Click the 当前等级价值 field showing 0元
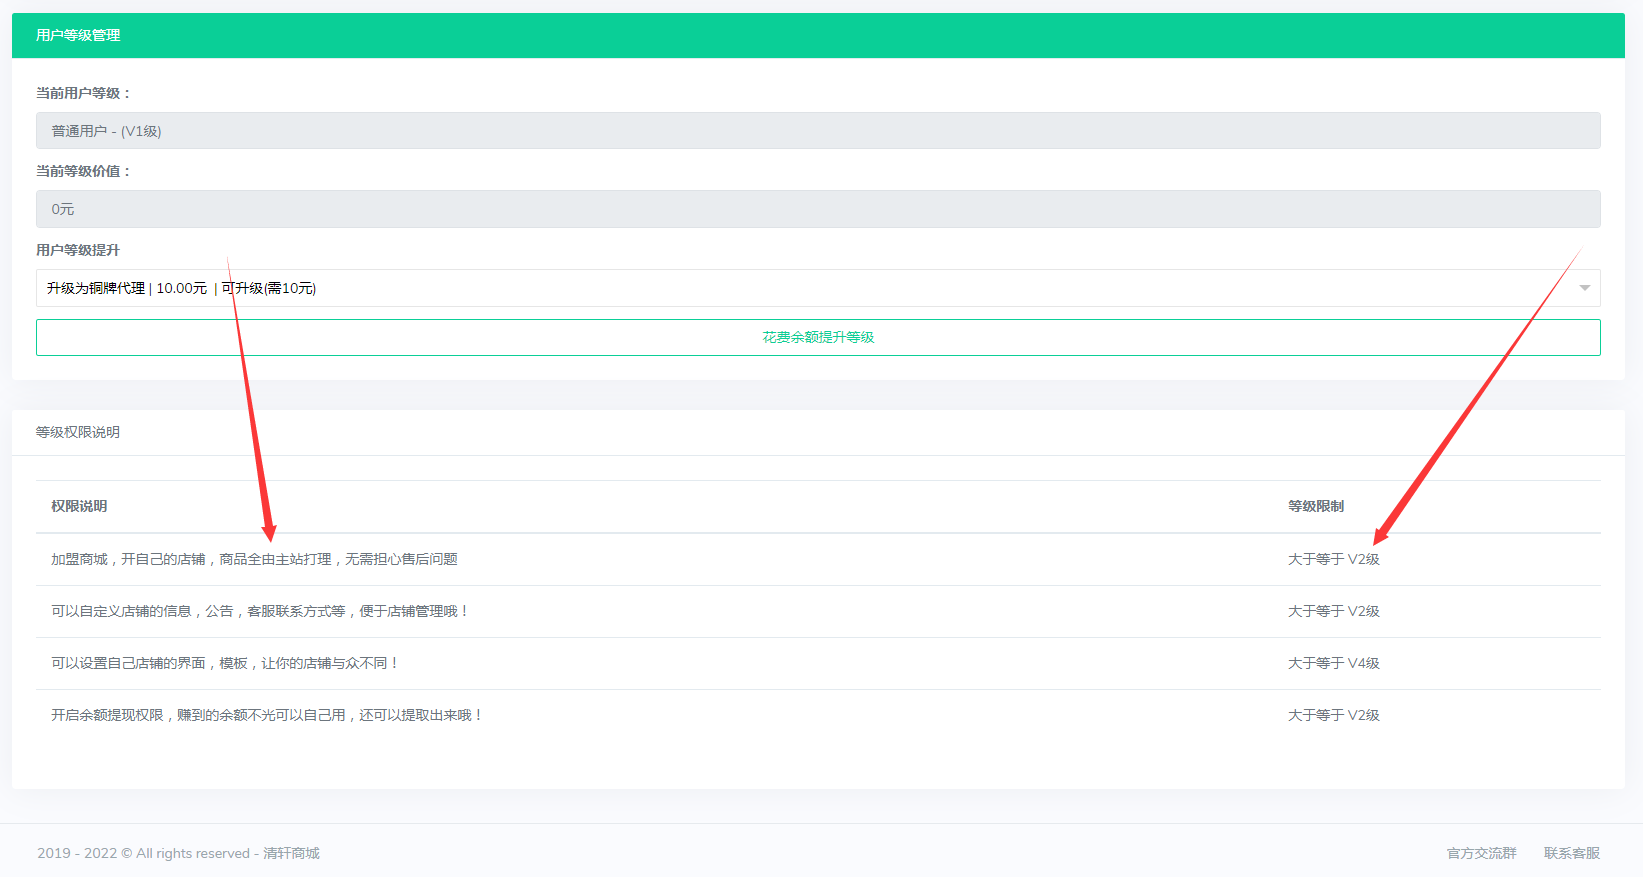The image size is (1643, 877). 818,209
